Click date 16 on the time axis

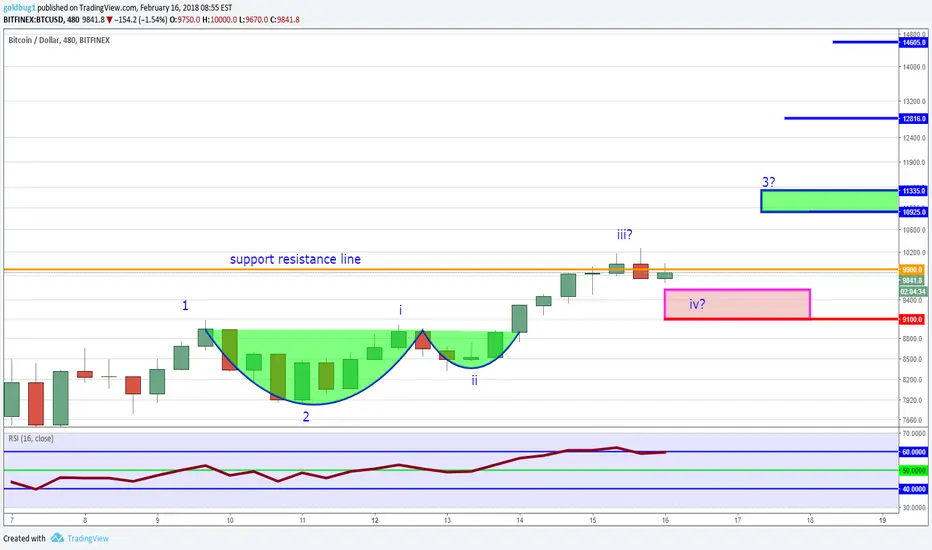[x=665, y=520]
